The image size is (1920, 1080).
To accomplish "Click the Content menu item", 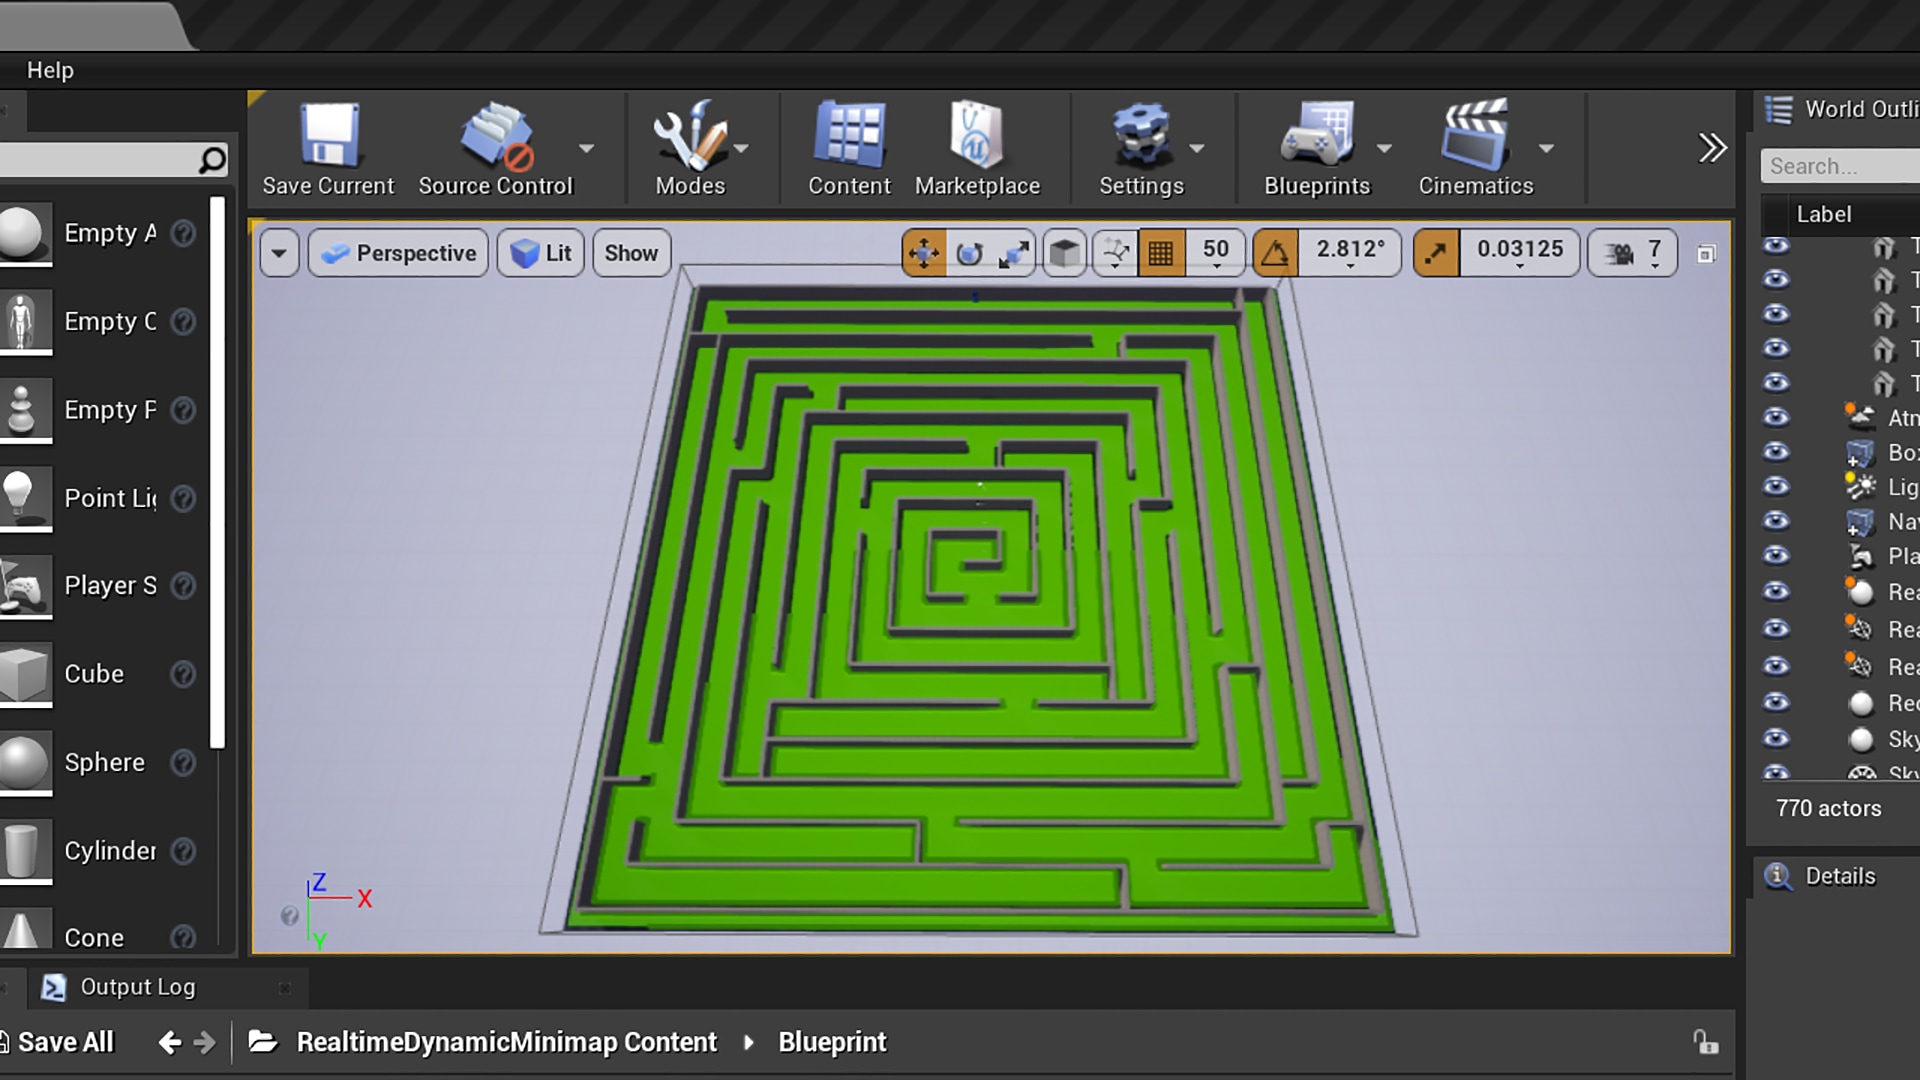I will tap(849, 148).
